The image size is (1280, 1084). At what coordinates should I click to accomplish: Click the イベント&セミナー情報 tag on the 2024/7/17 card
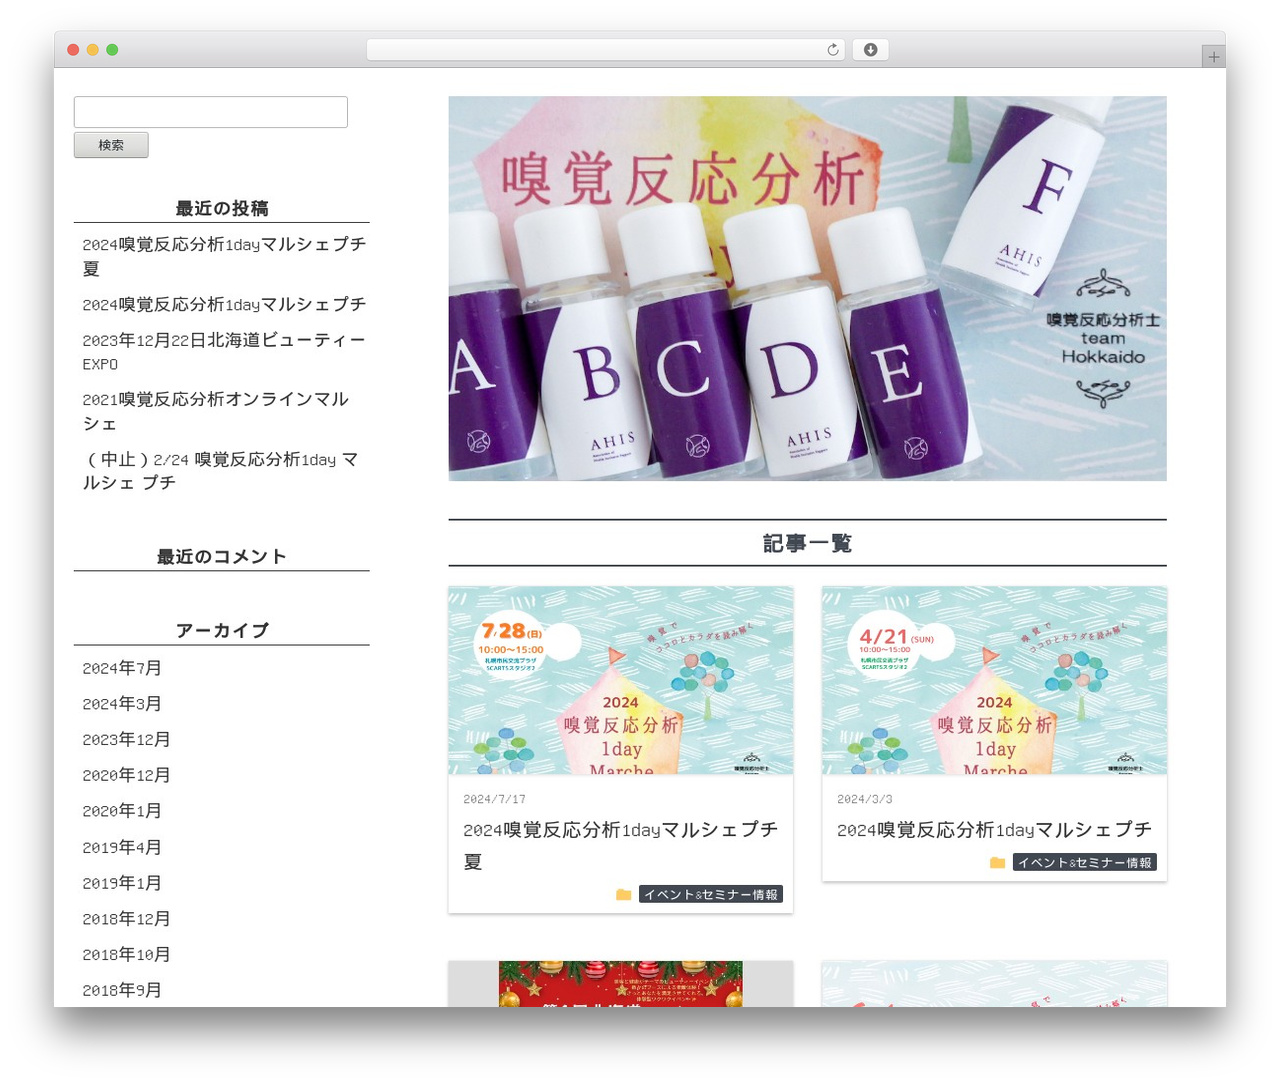tap(710, 895)
